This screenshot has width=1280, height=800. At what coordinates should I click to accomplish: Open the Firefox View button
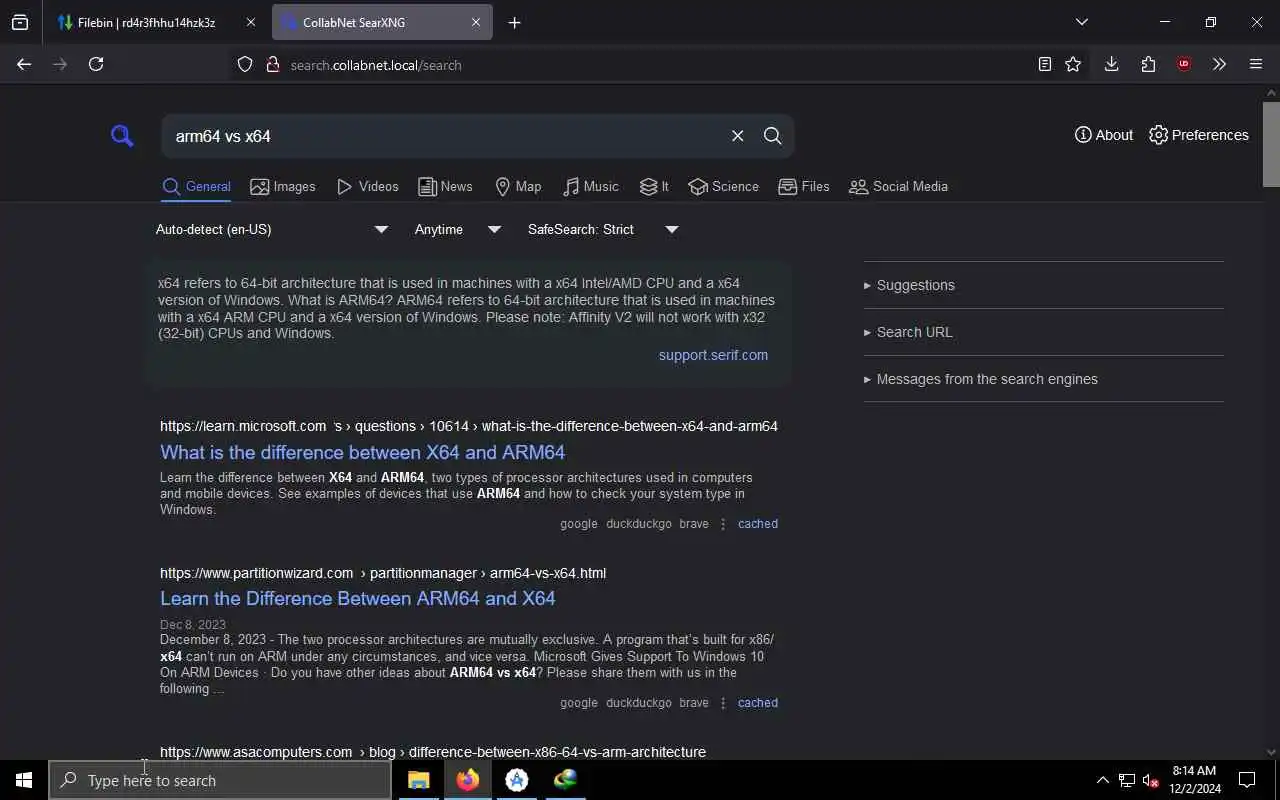pyautogui.click(x=20, y=22)
